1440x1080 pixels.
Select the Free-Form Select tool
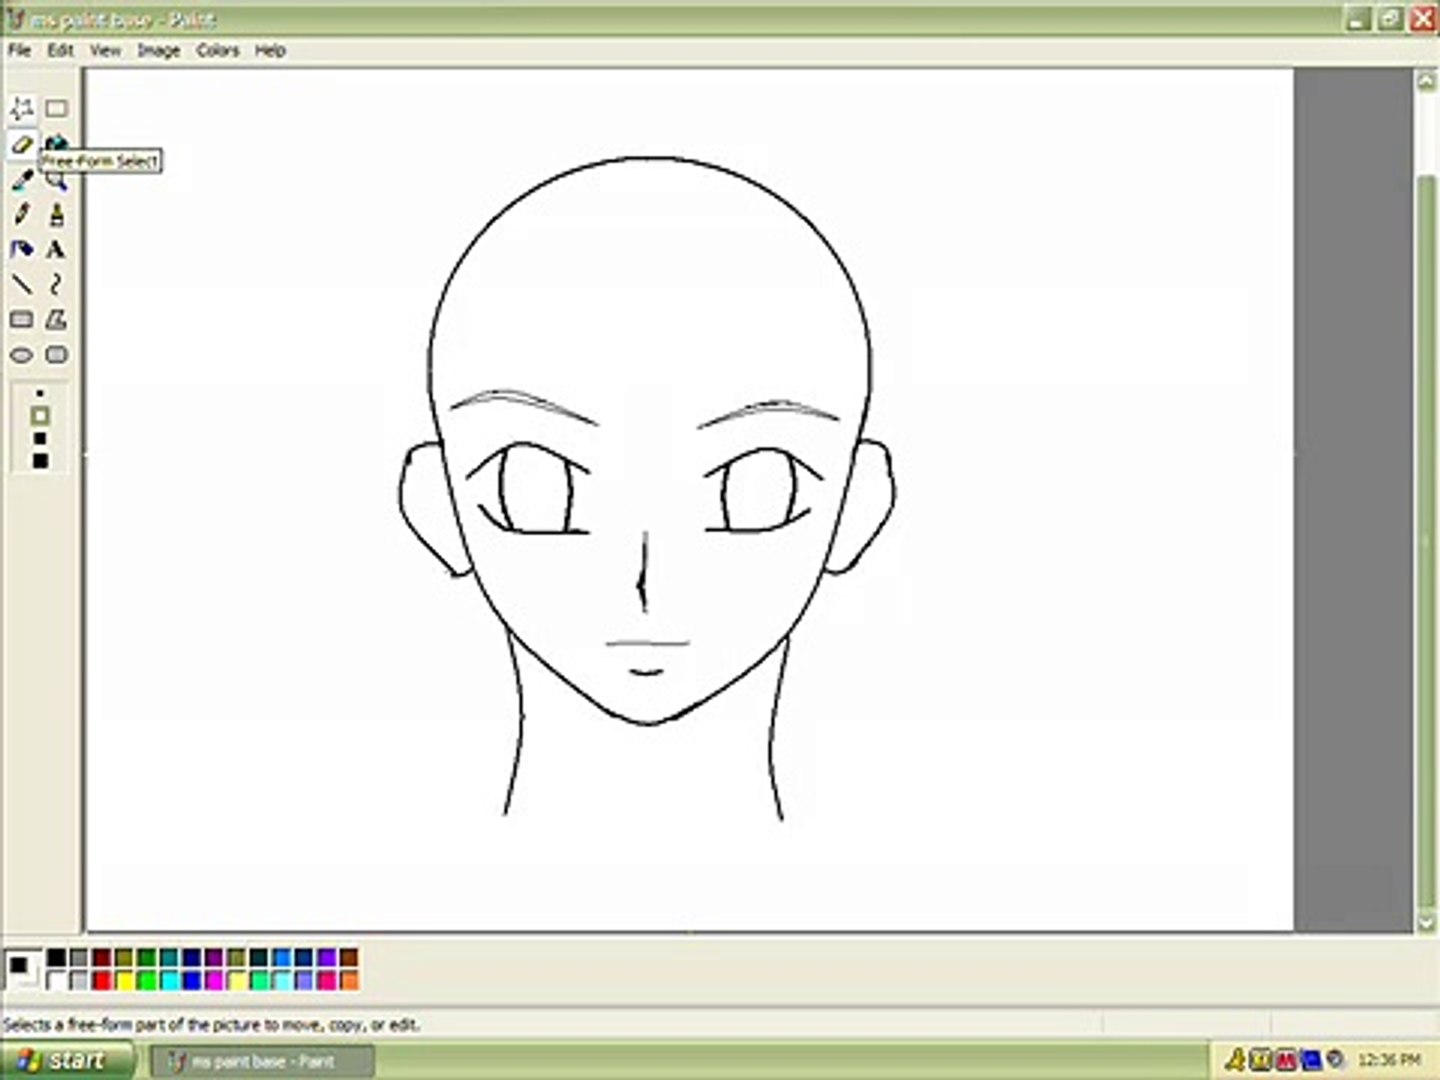(x=22, y=108)
